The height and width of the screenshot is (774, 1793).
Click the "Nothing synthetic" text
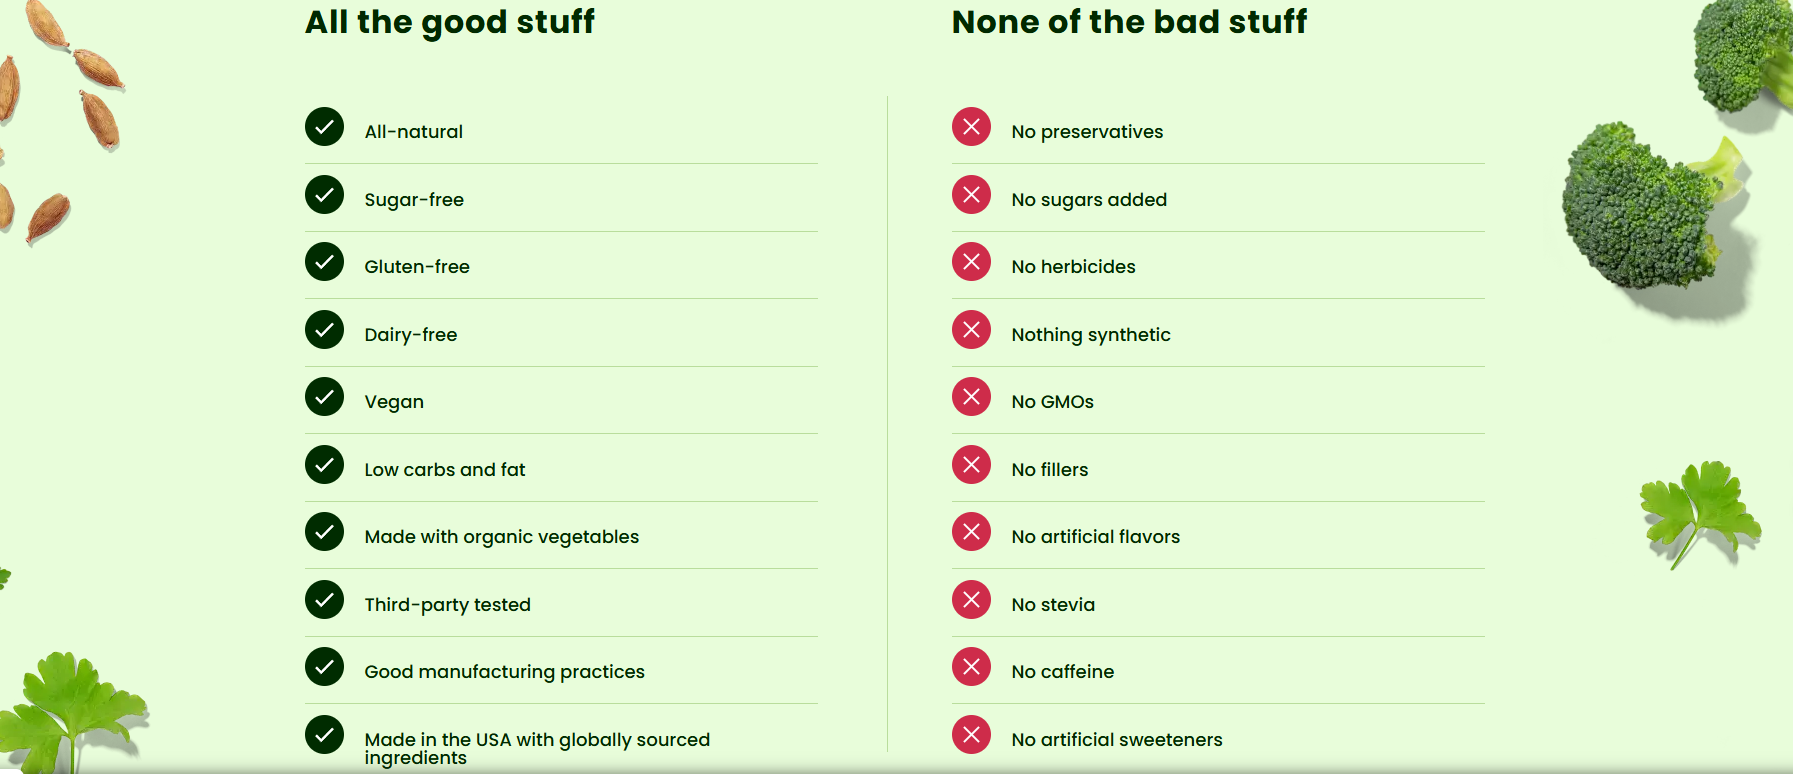click(1090, 335)
